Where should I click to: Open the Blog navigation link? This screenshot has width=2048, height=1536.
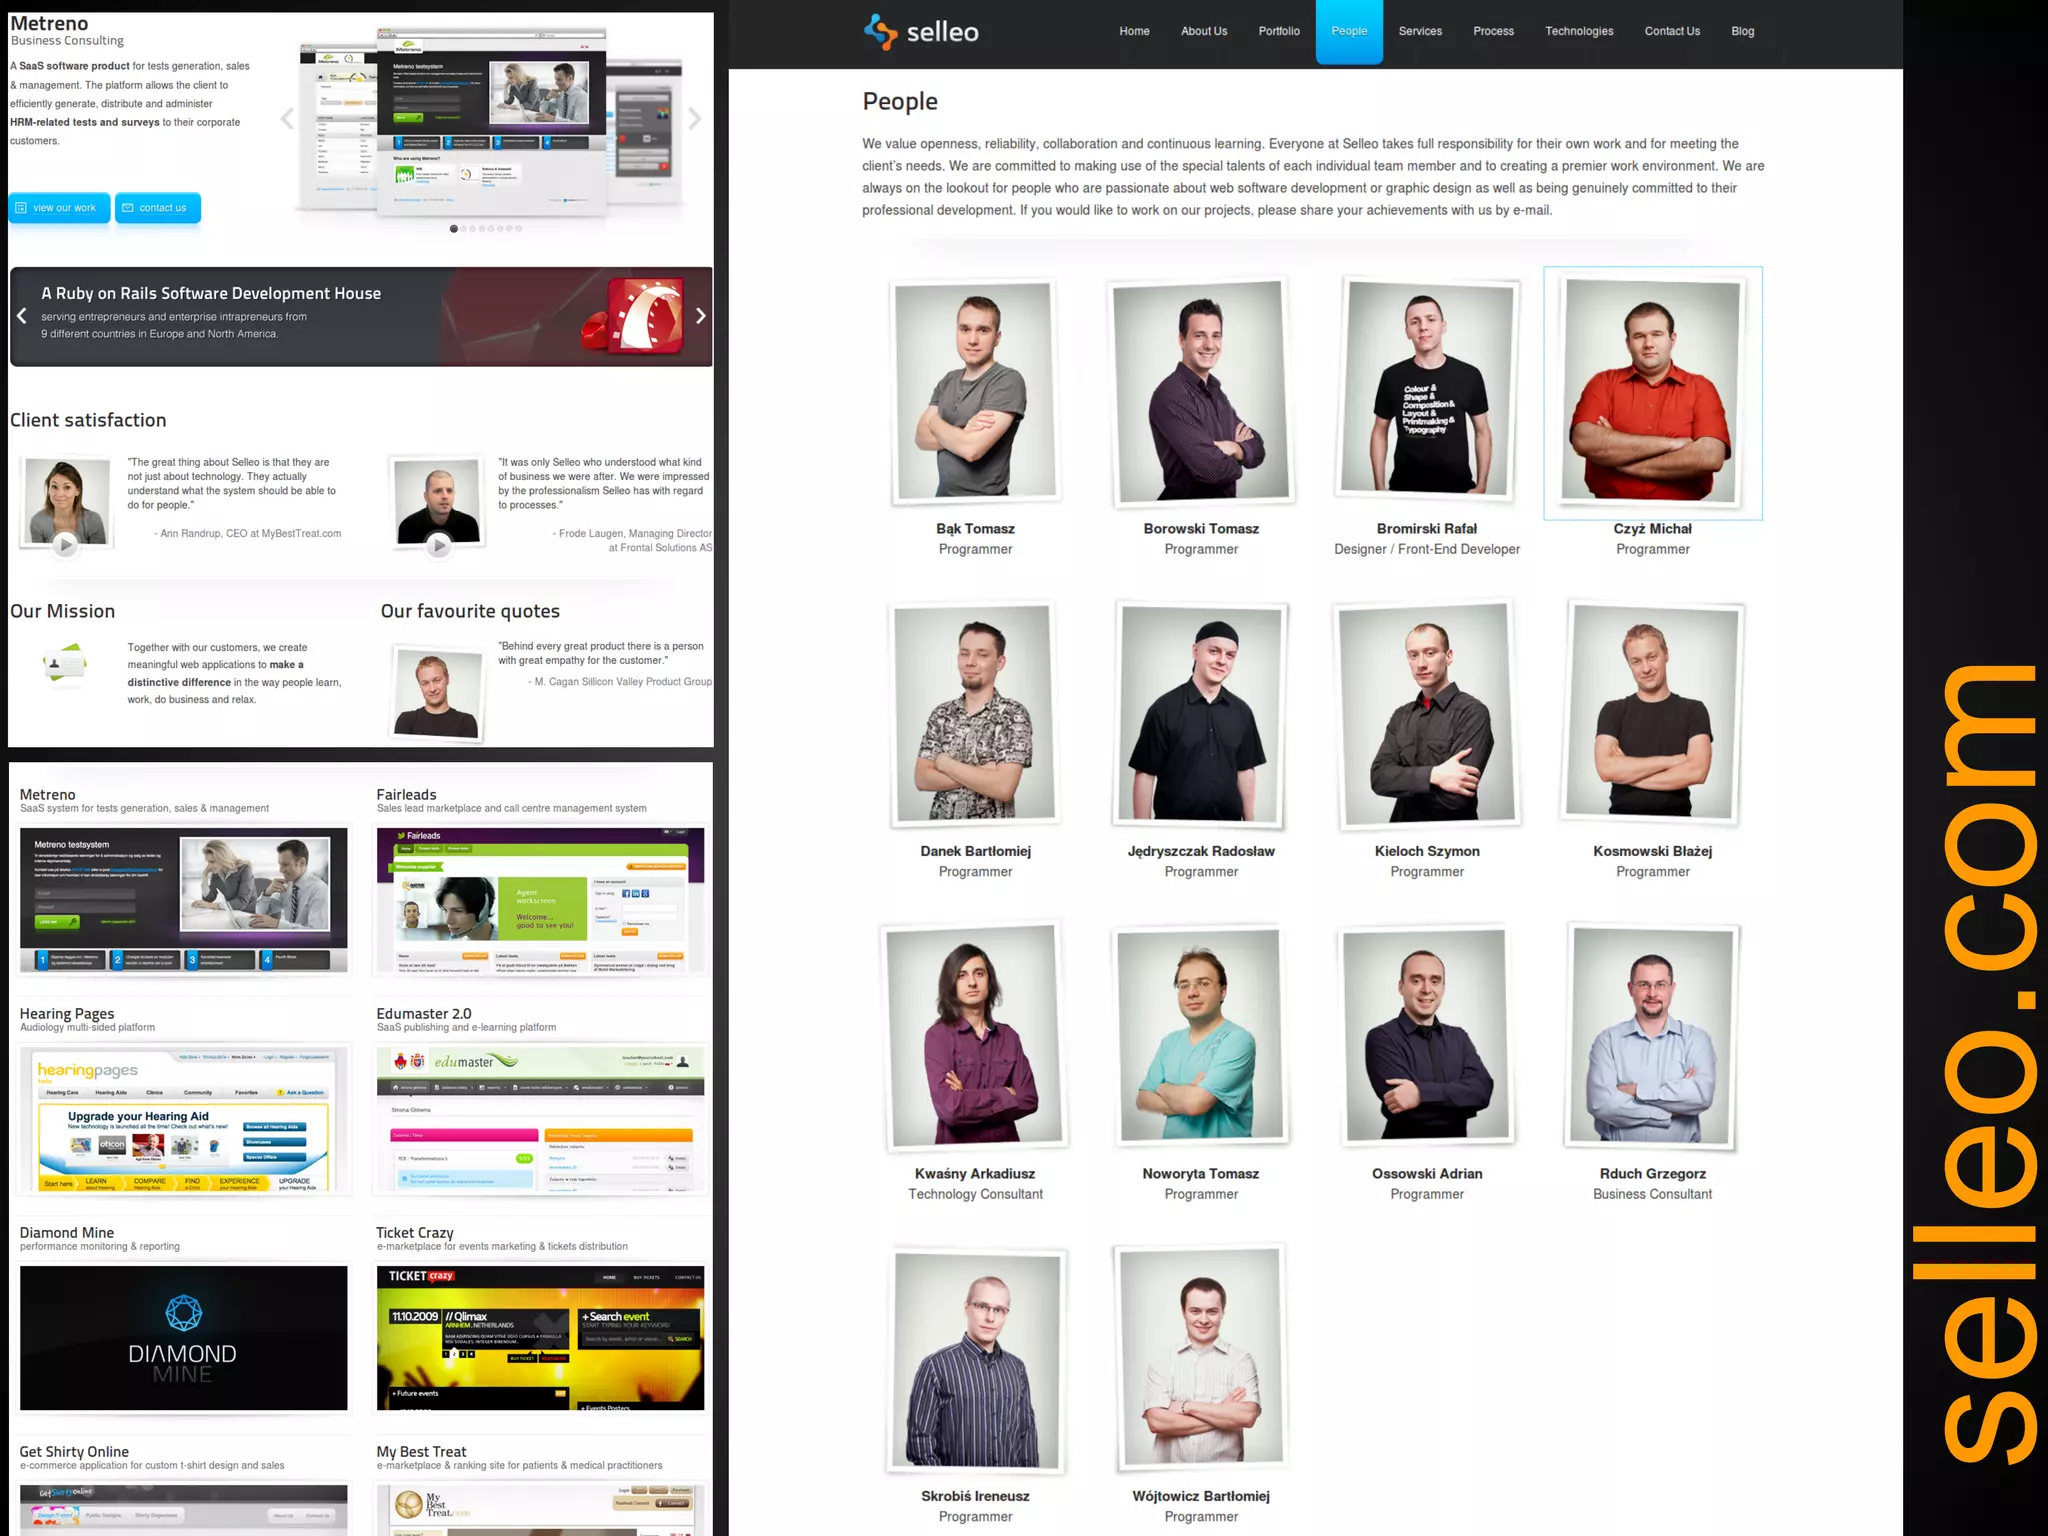(x=1742, y=31)
